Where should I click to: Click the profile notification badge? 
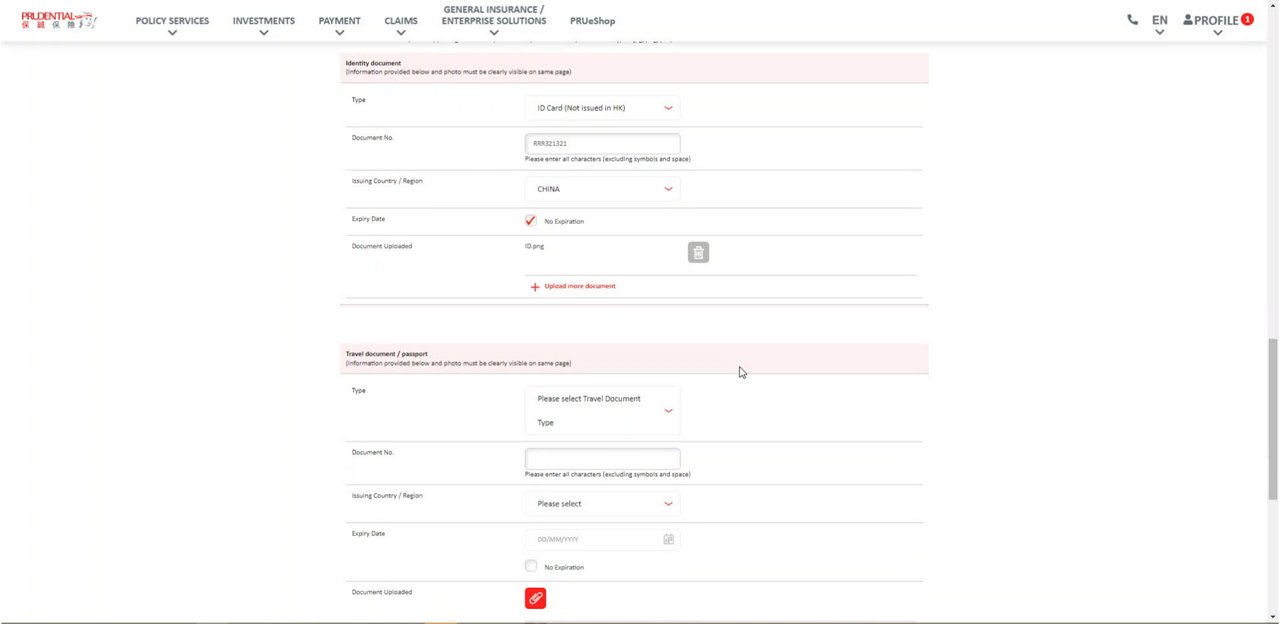tap(1247, 19)
